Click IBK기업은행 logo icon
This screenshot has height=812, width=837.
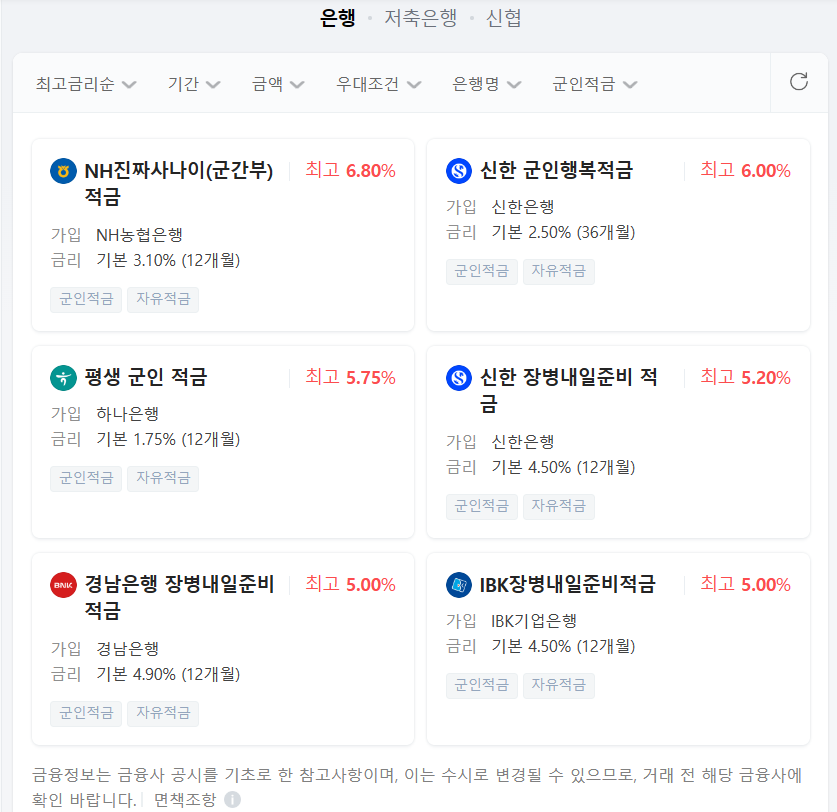click(459, 585)
